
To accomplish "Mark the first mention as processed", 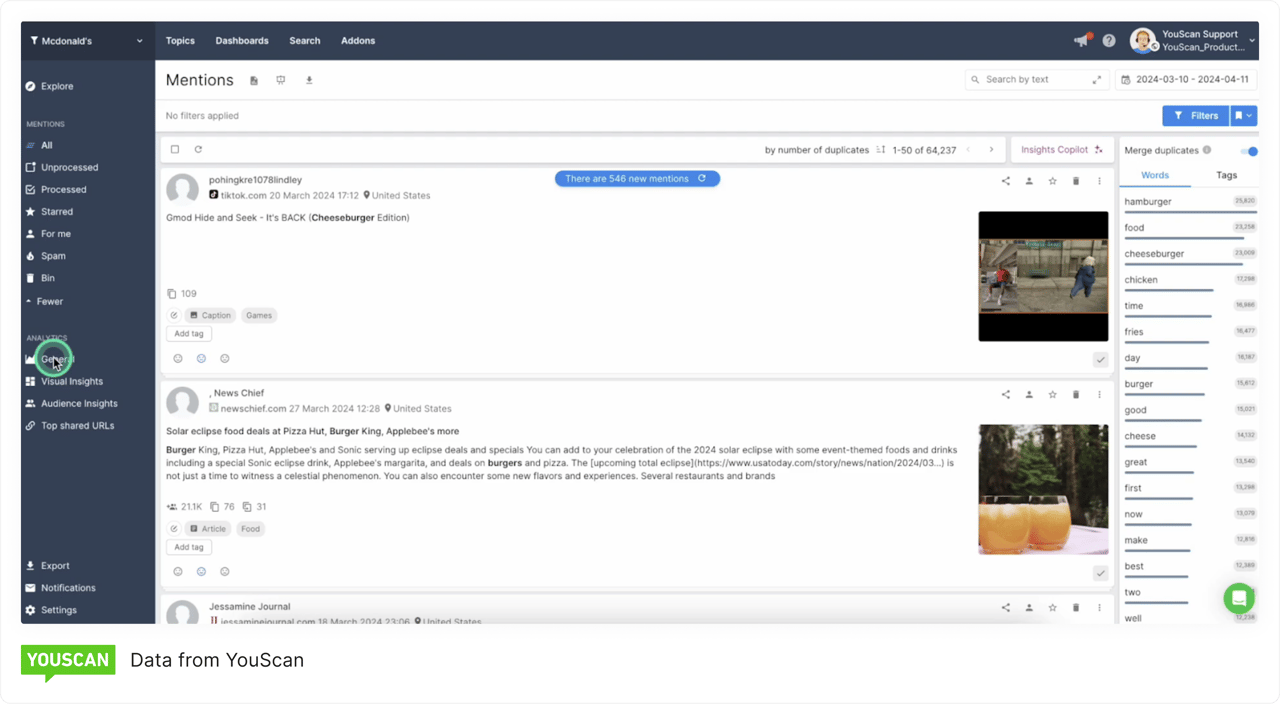I will click(x=1100, y=359).
